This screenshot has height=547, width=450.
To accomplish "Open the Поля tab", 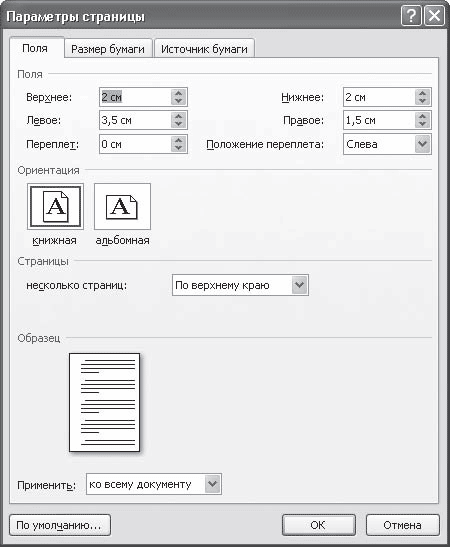I will (35, 48).
